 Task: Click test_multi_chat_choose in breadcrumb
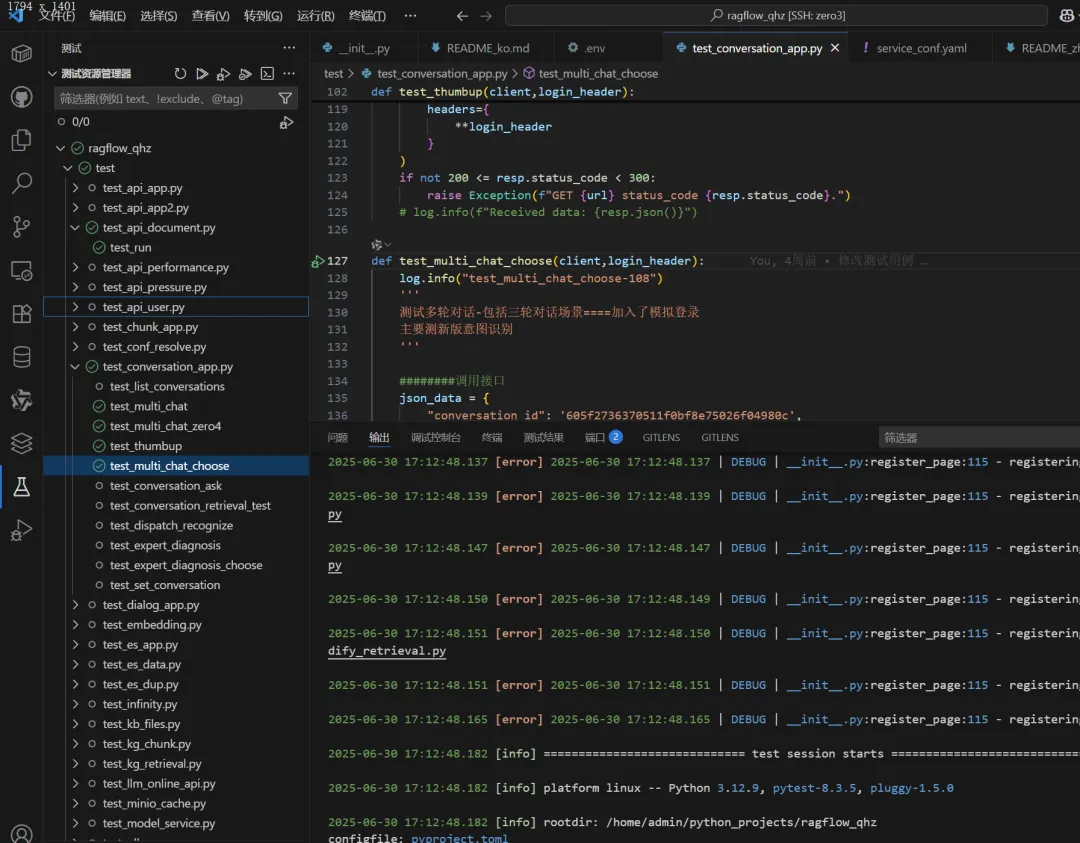(x=598, y=74)
